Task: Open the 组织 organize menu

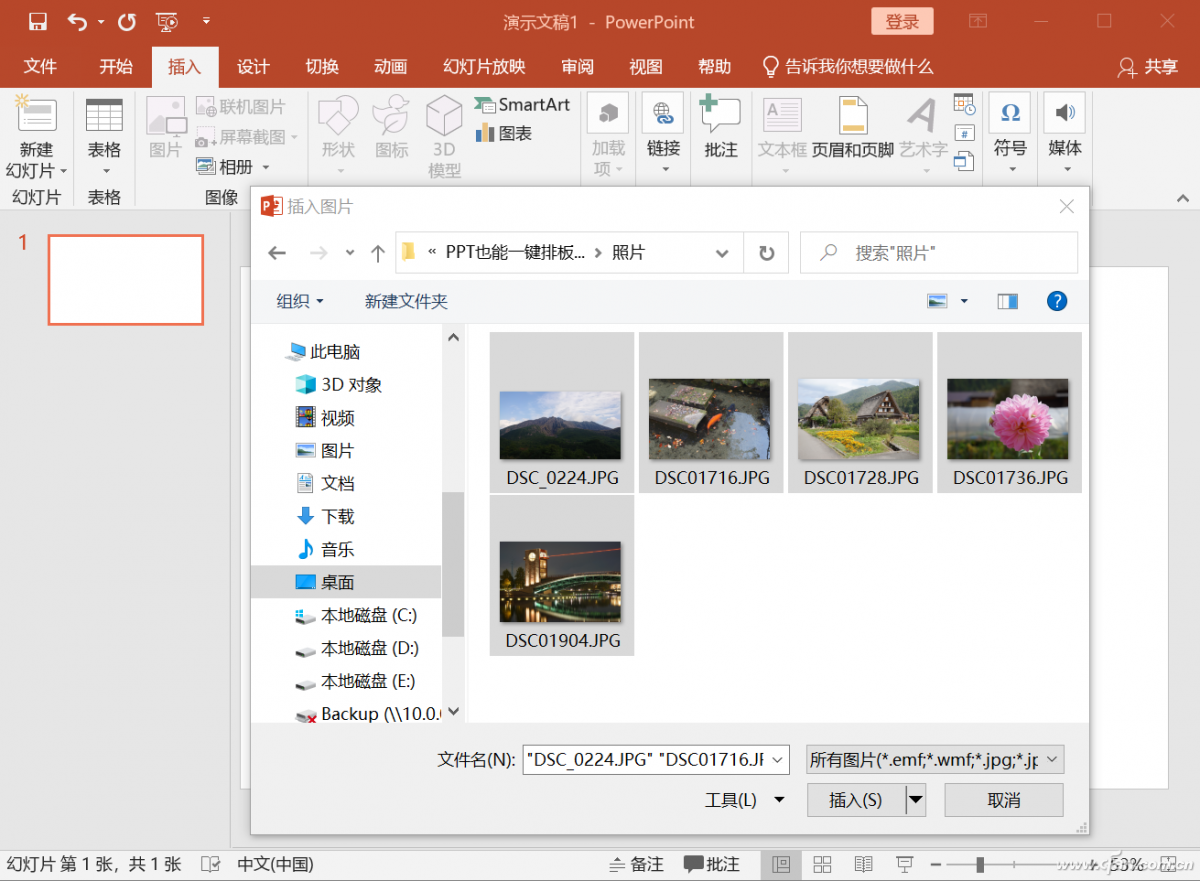Action: tap(300, 301)
